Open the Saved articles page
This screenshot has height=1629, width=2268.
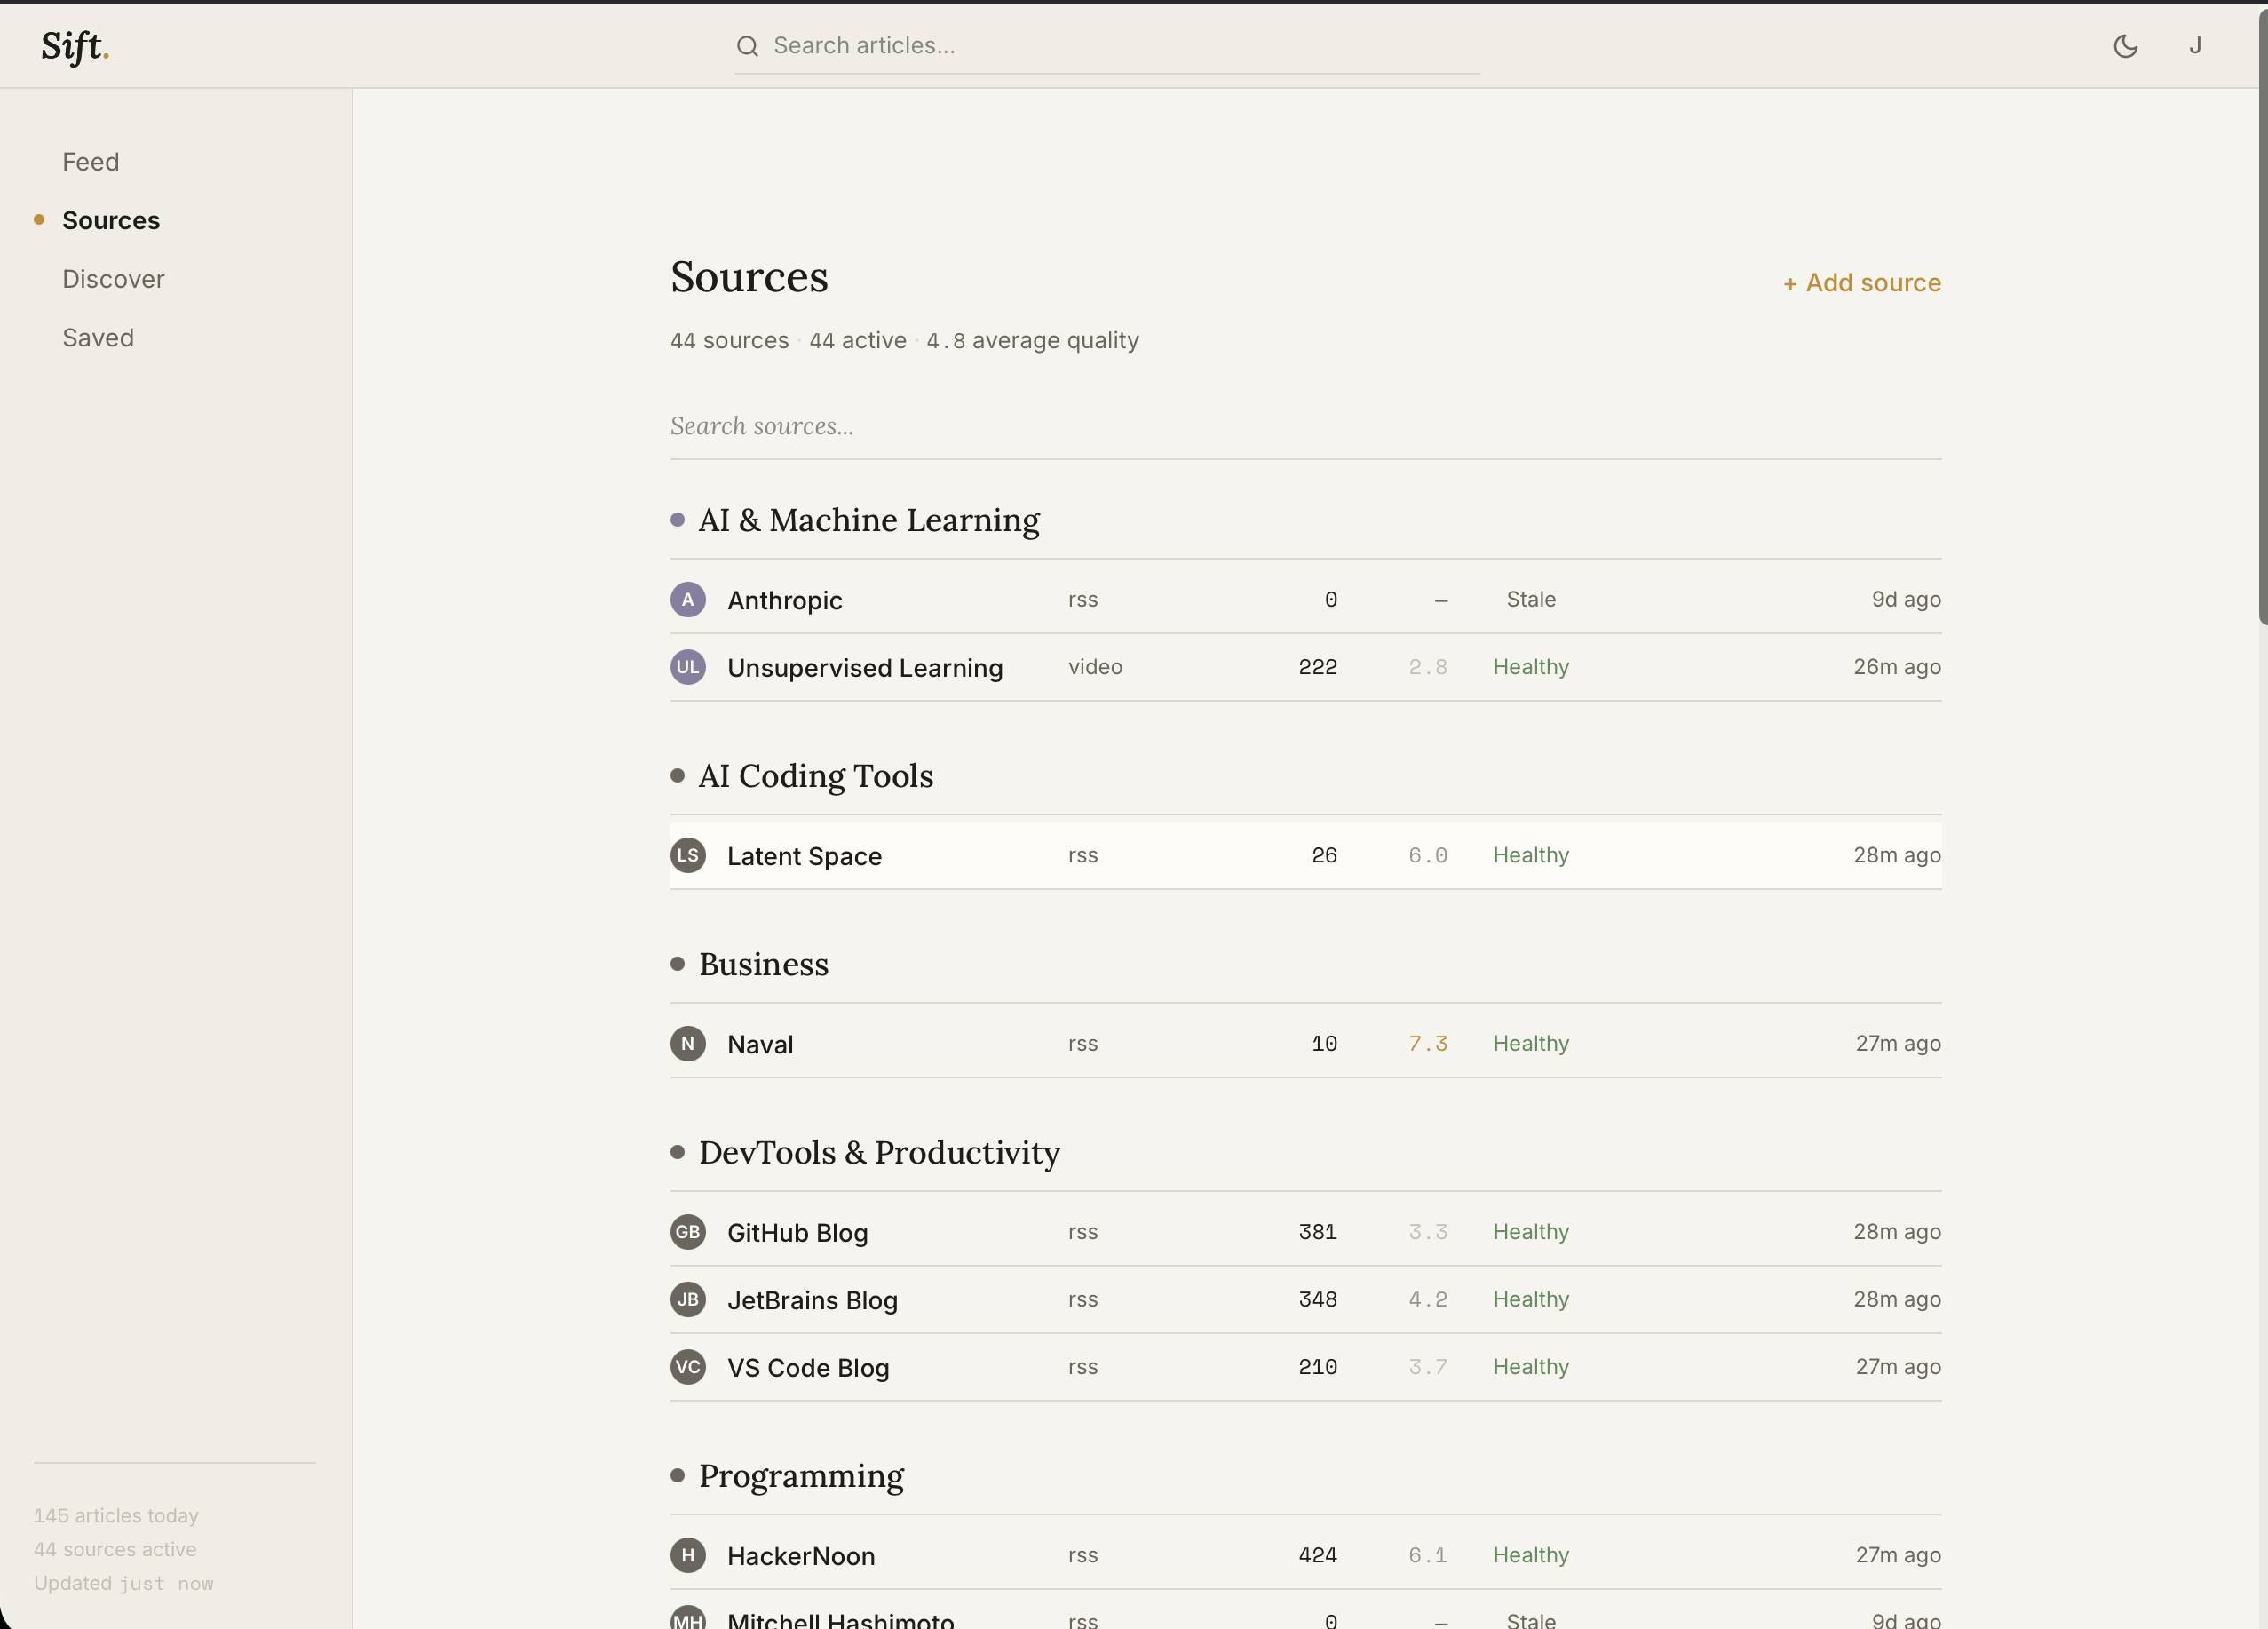point(97,337)
